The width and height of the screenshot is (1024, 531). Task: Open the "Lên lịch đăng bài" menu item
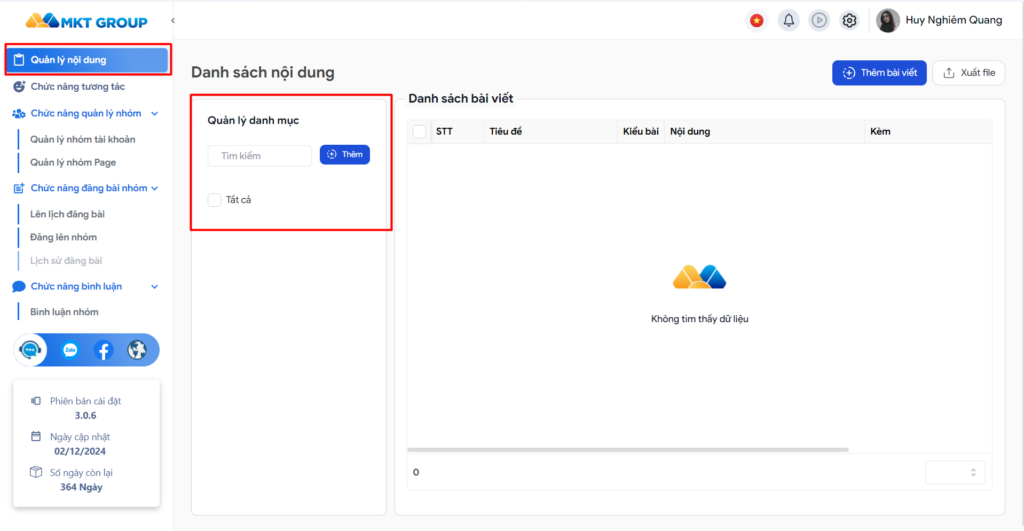click(67, 214)
